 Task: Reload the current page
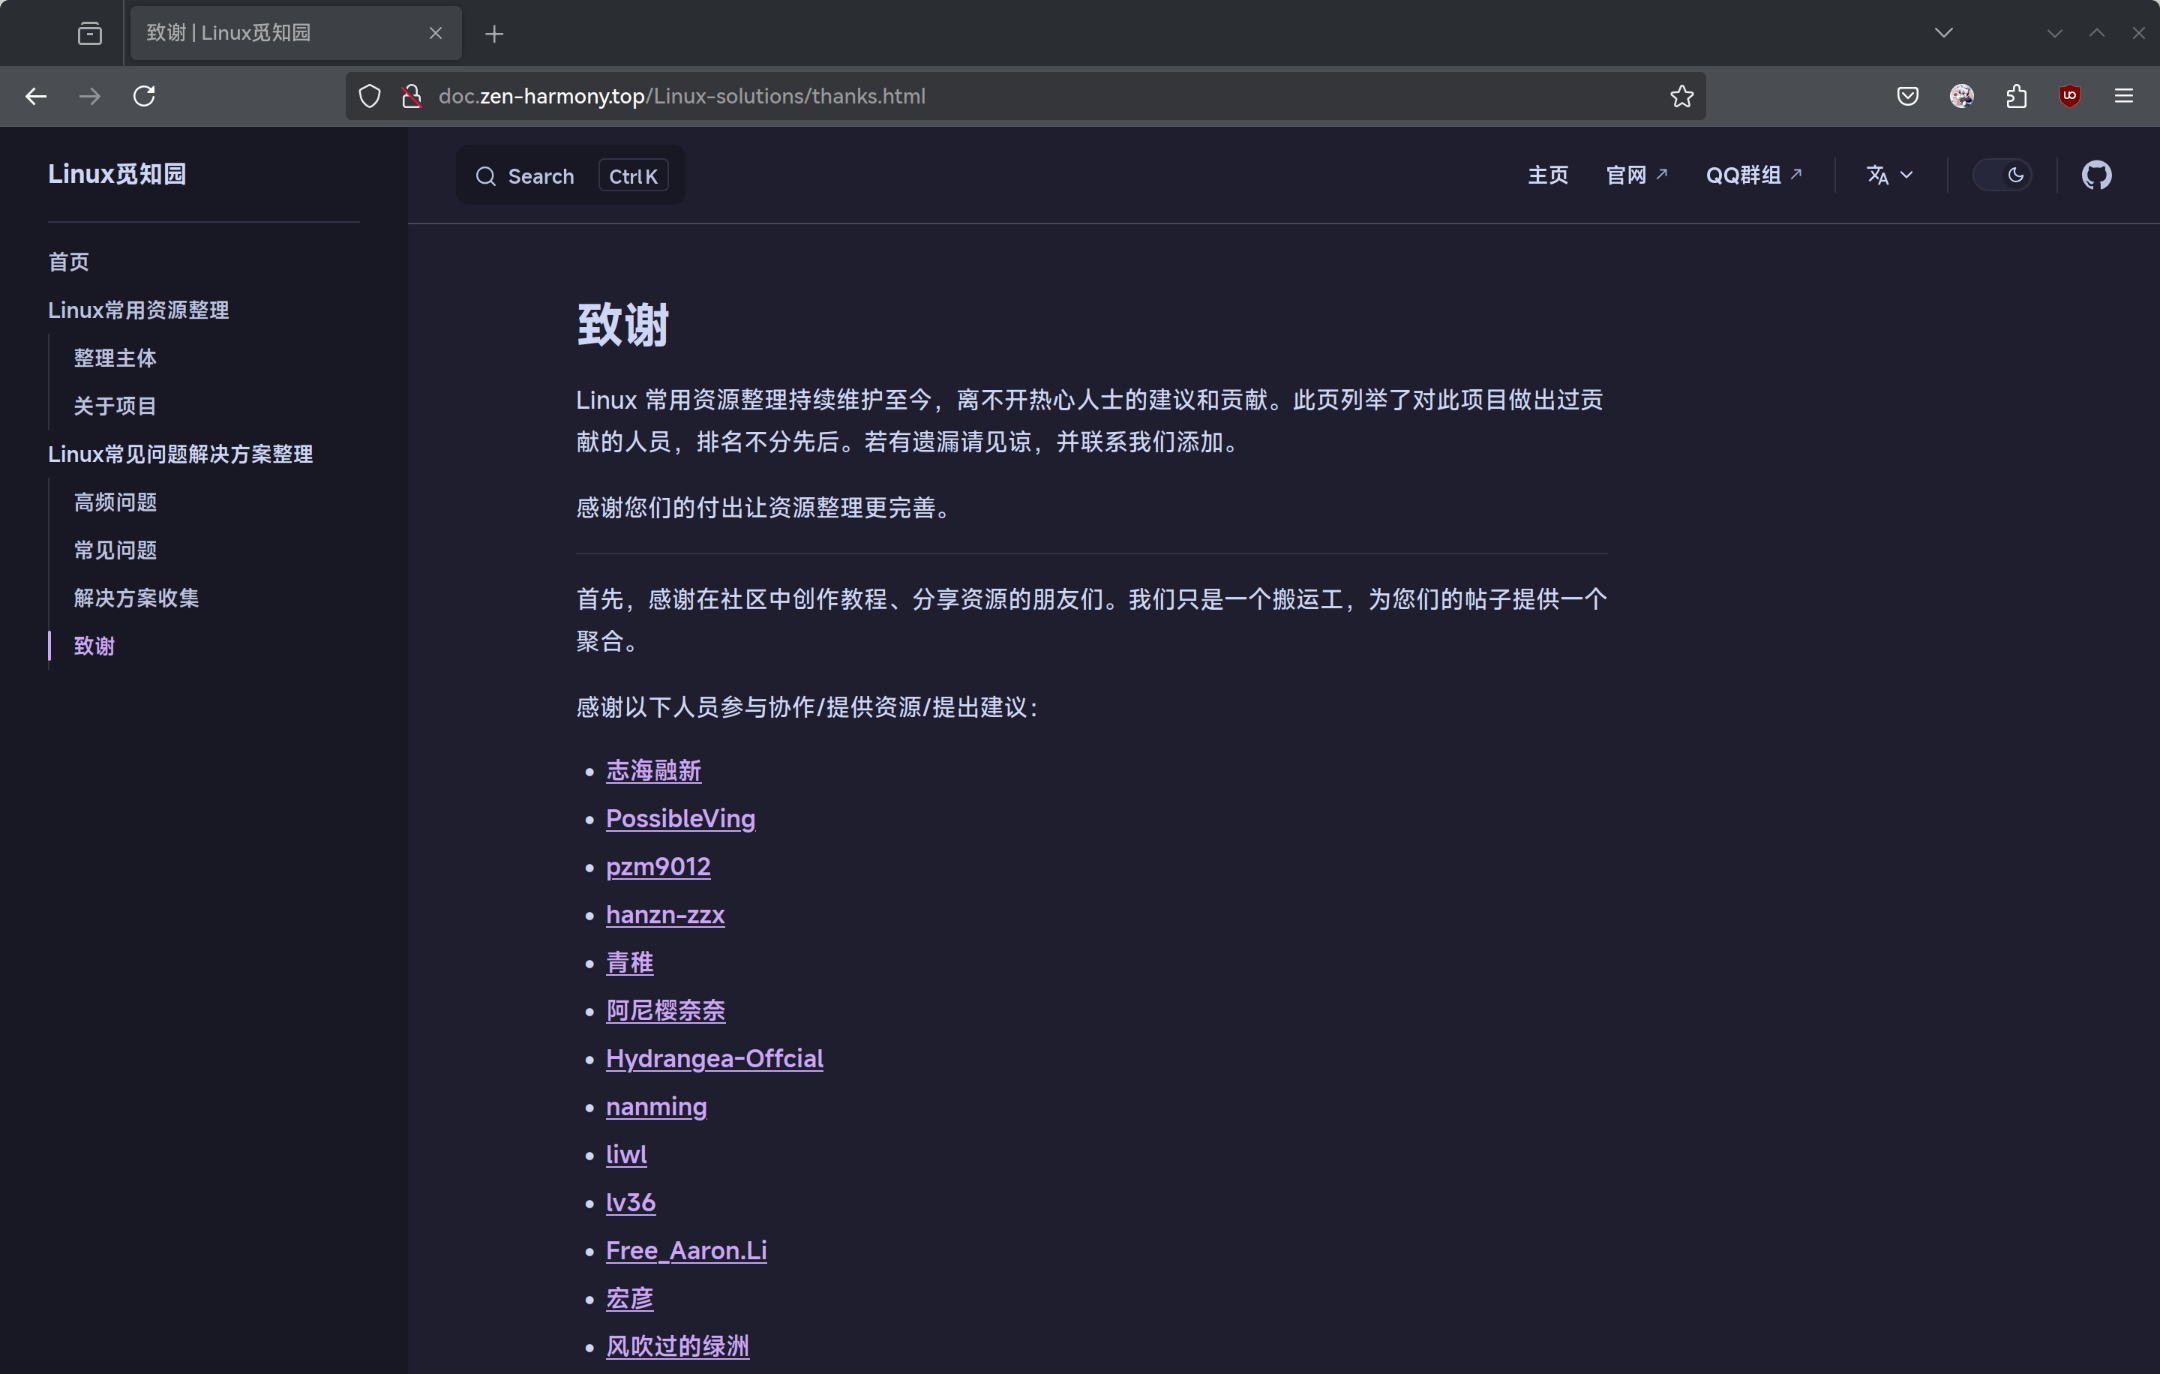pos(145,95)
